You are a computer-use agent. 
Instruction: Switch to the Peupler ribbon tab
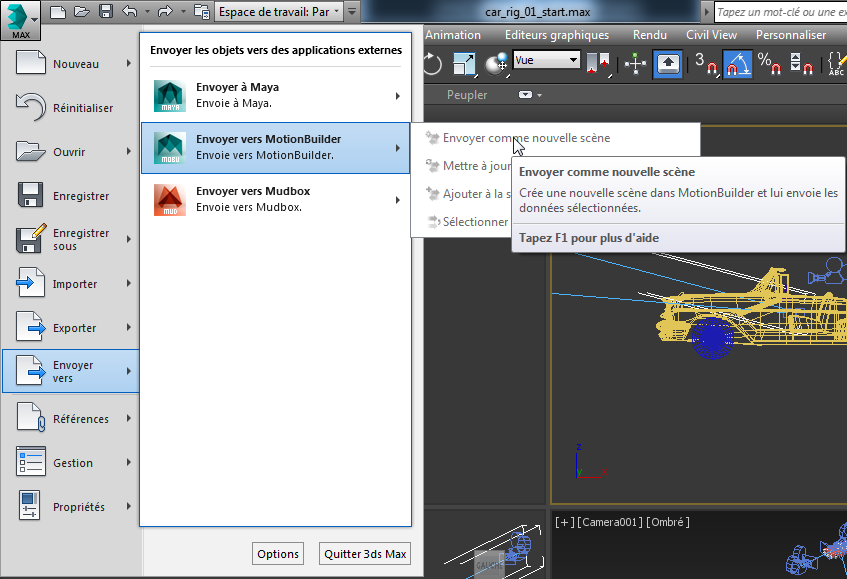467,95
